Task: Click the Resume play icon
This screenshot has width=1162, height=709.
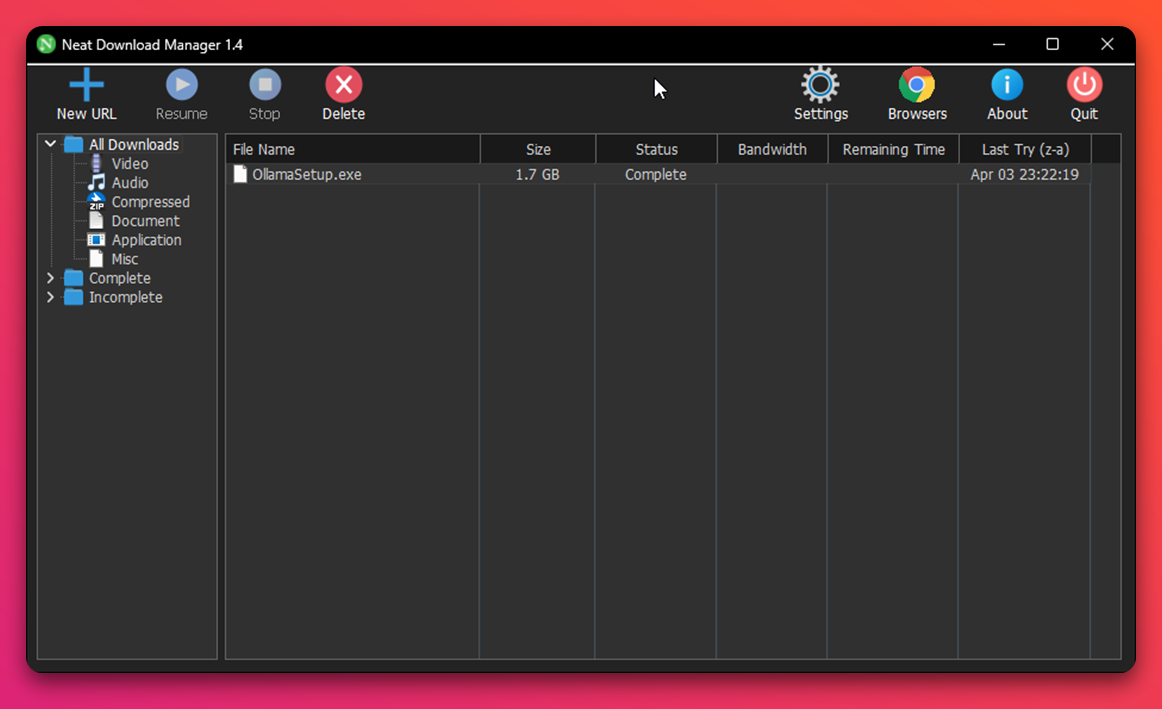Action: click(x=181, y=85)
